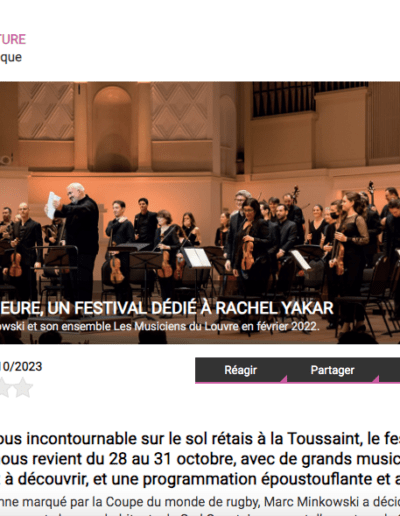
Task: Click the Rachel Yakar festival headline
Action: click(167, 308)
